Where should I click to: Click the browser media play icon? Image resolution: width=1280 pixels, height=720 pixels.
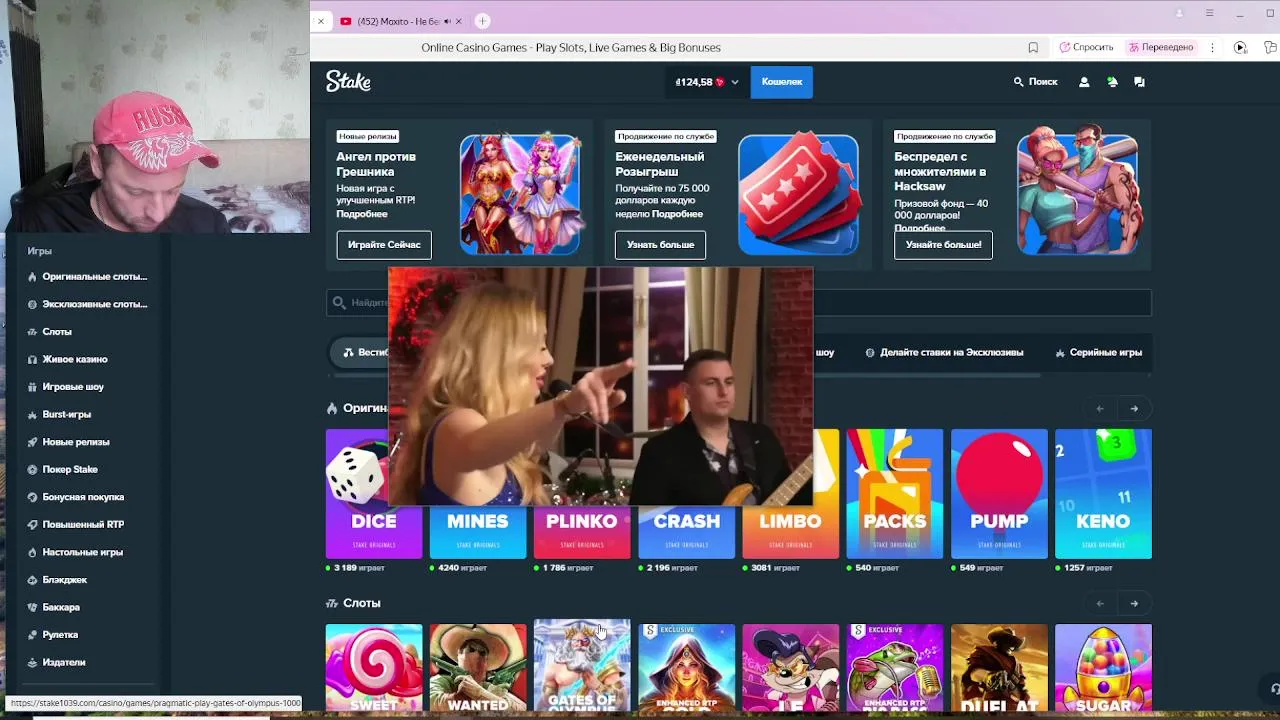coord(1240,47)
